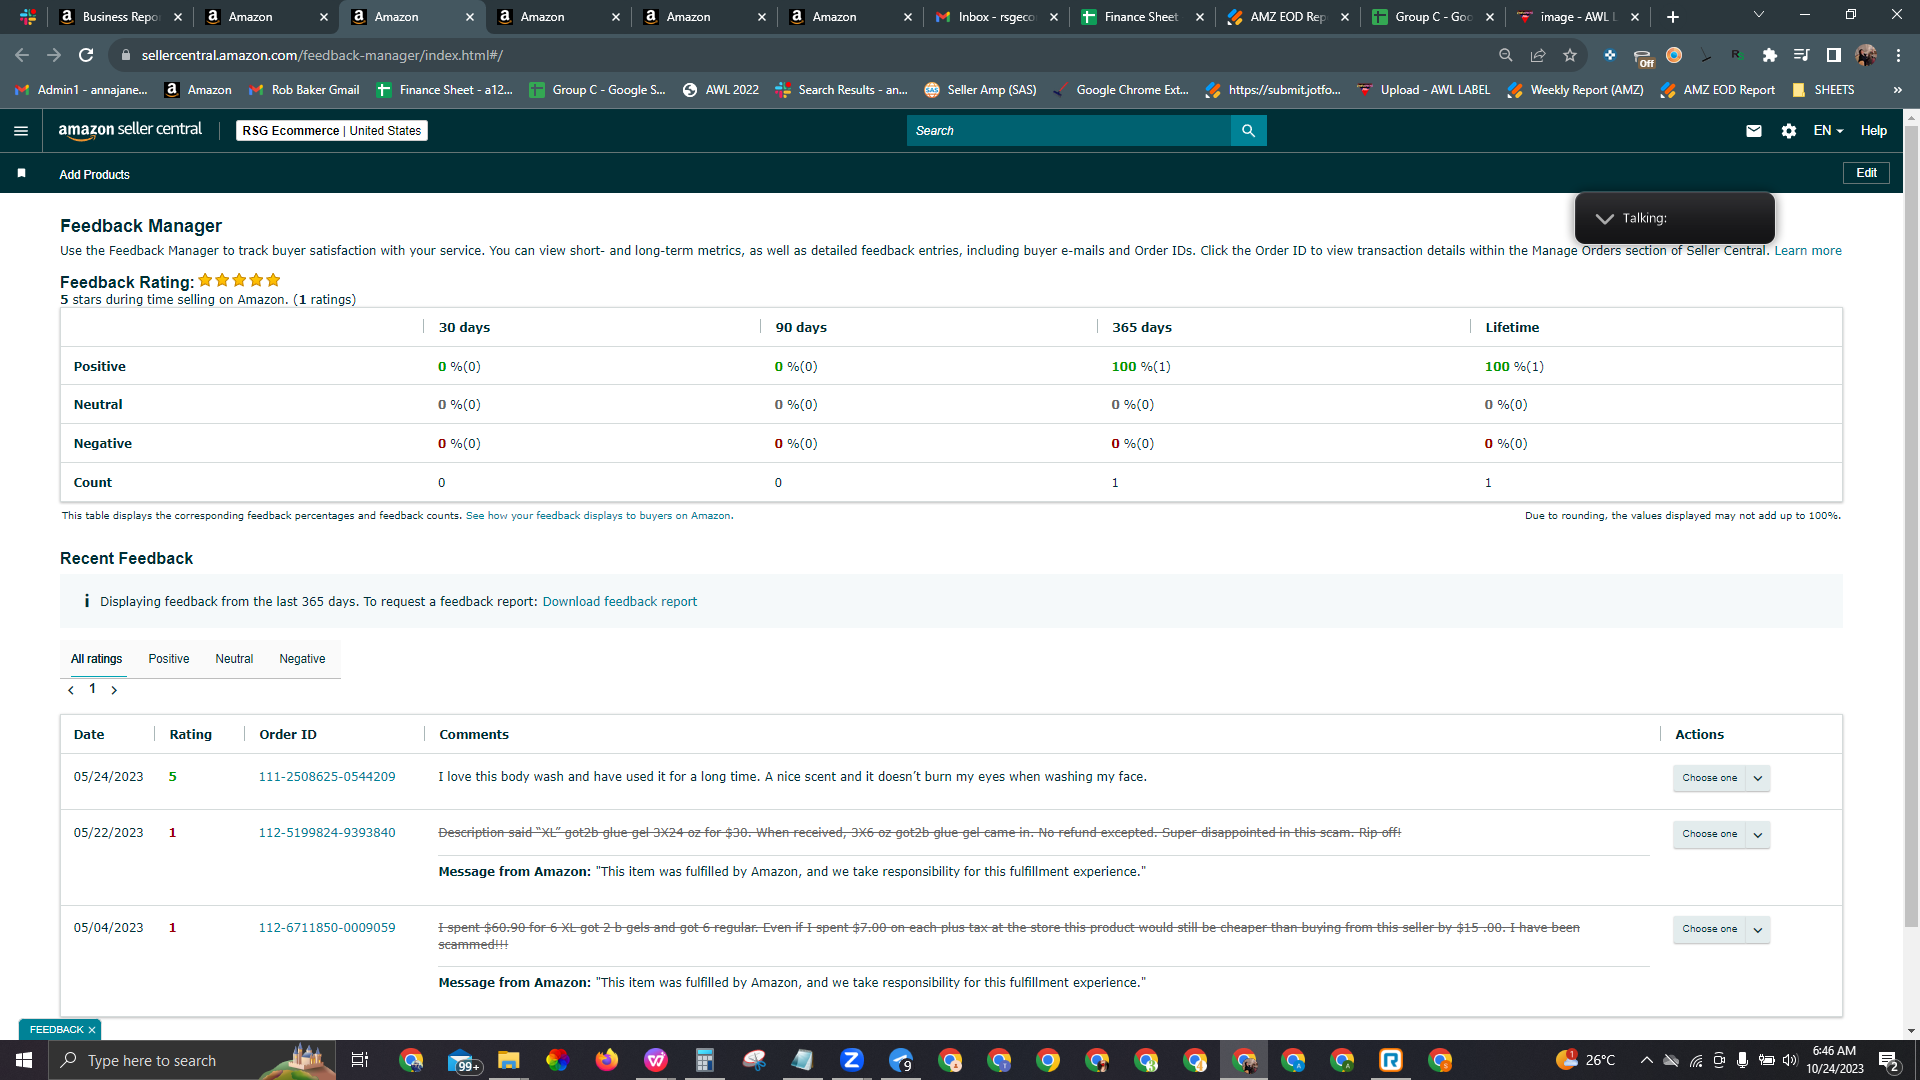Viewport: 1920px width, 1080px height.
Task: Open the Settings gear icon
Action: (1789, 131)
